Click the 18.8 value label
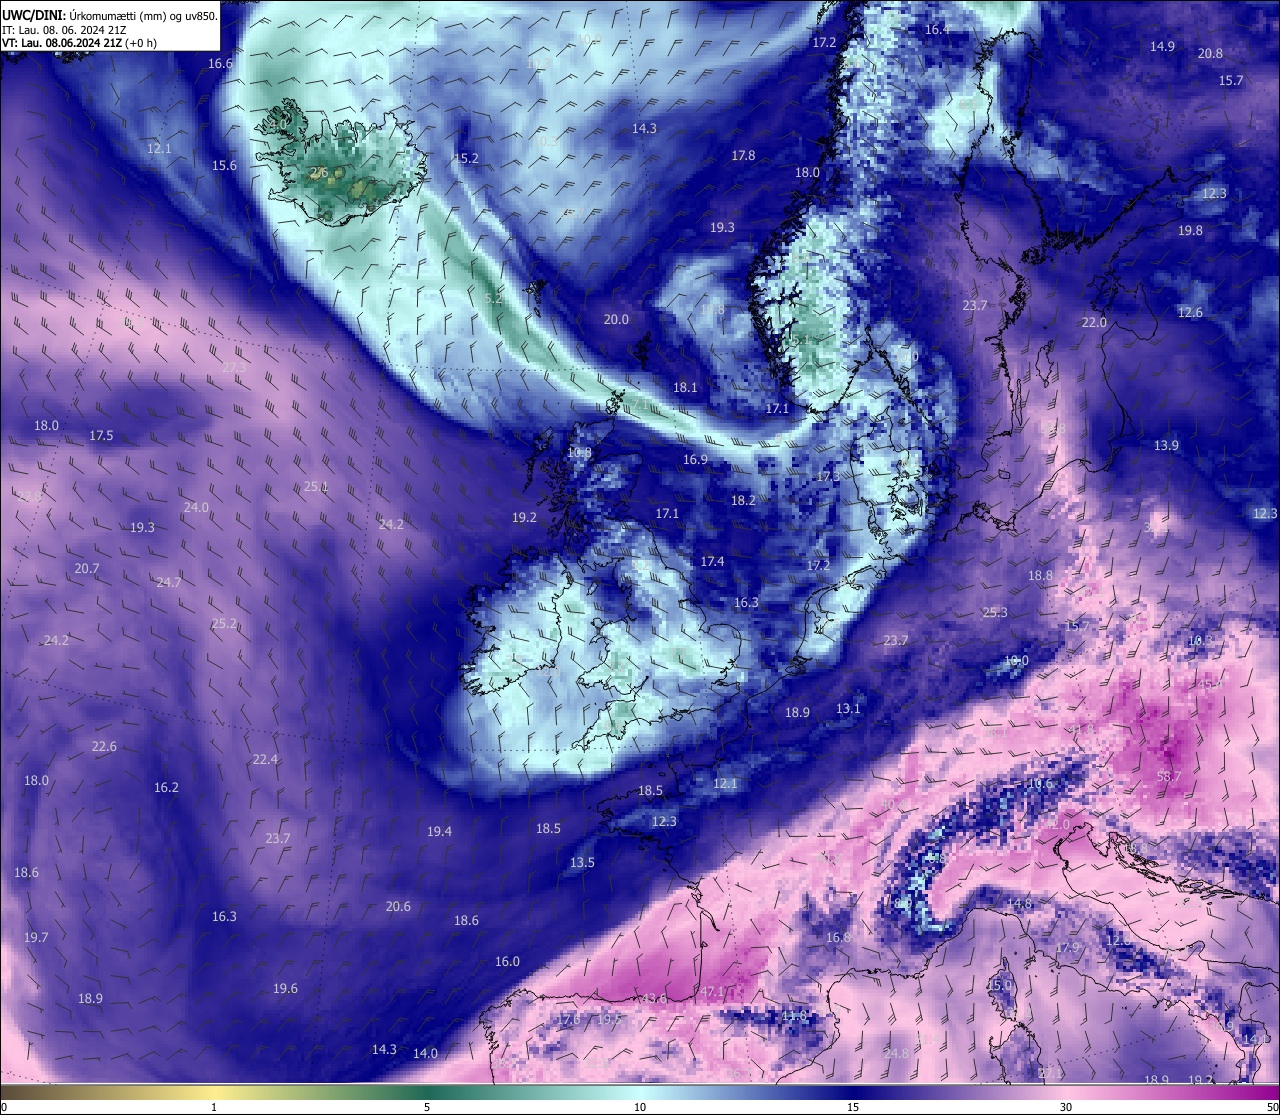This screenshot has width=1280, height=1115. [x=1040, y=575]
